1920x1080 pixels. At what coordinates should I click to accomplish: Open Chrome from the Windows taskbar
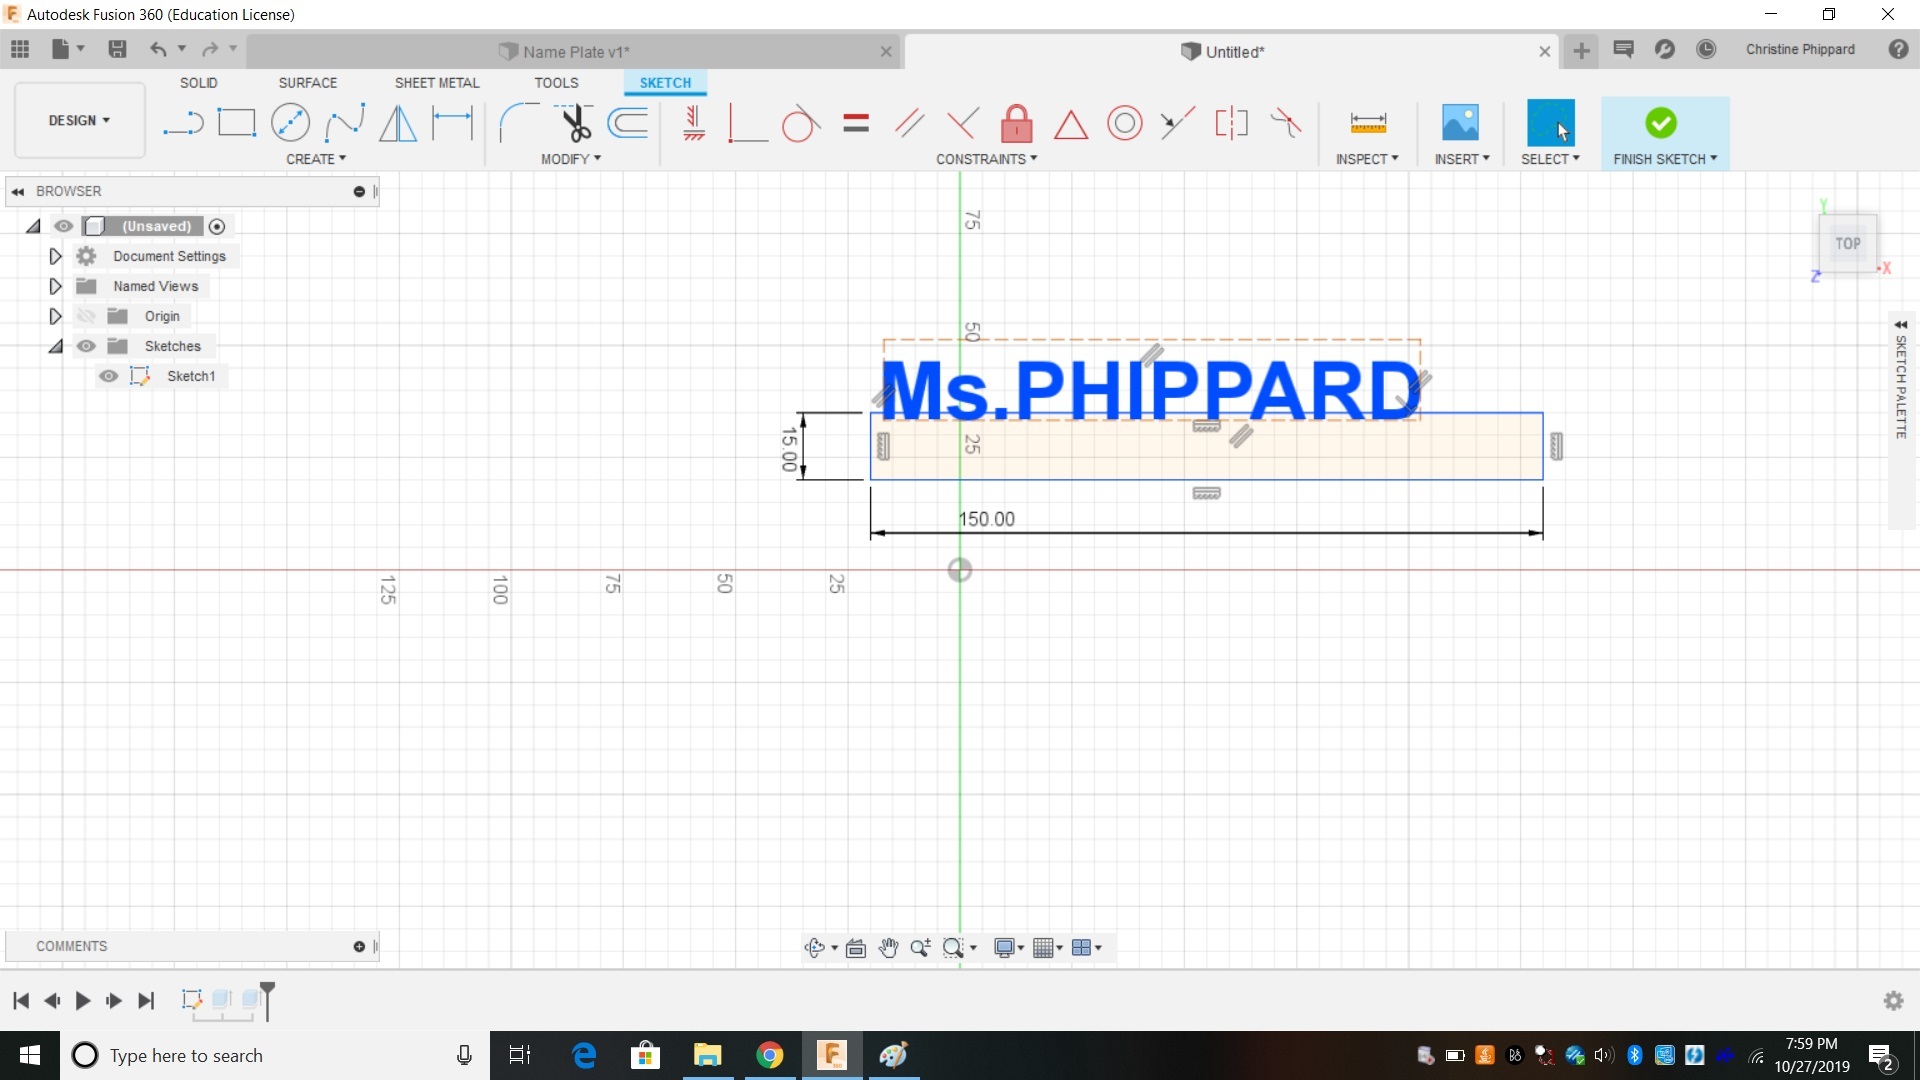tap(769, 1055)
